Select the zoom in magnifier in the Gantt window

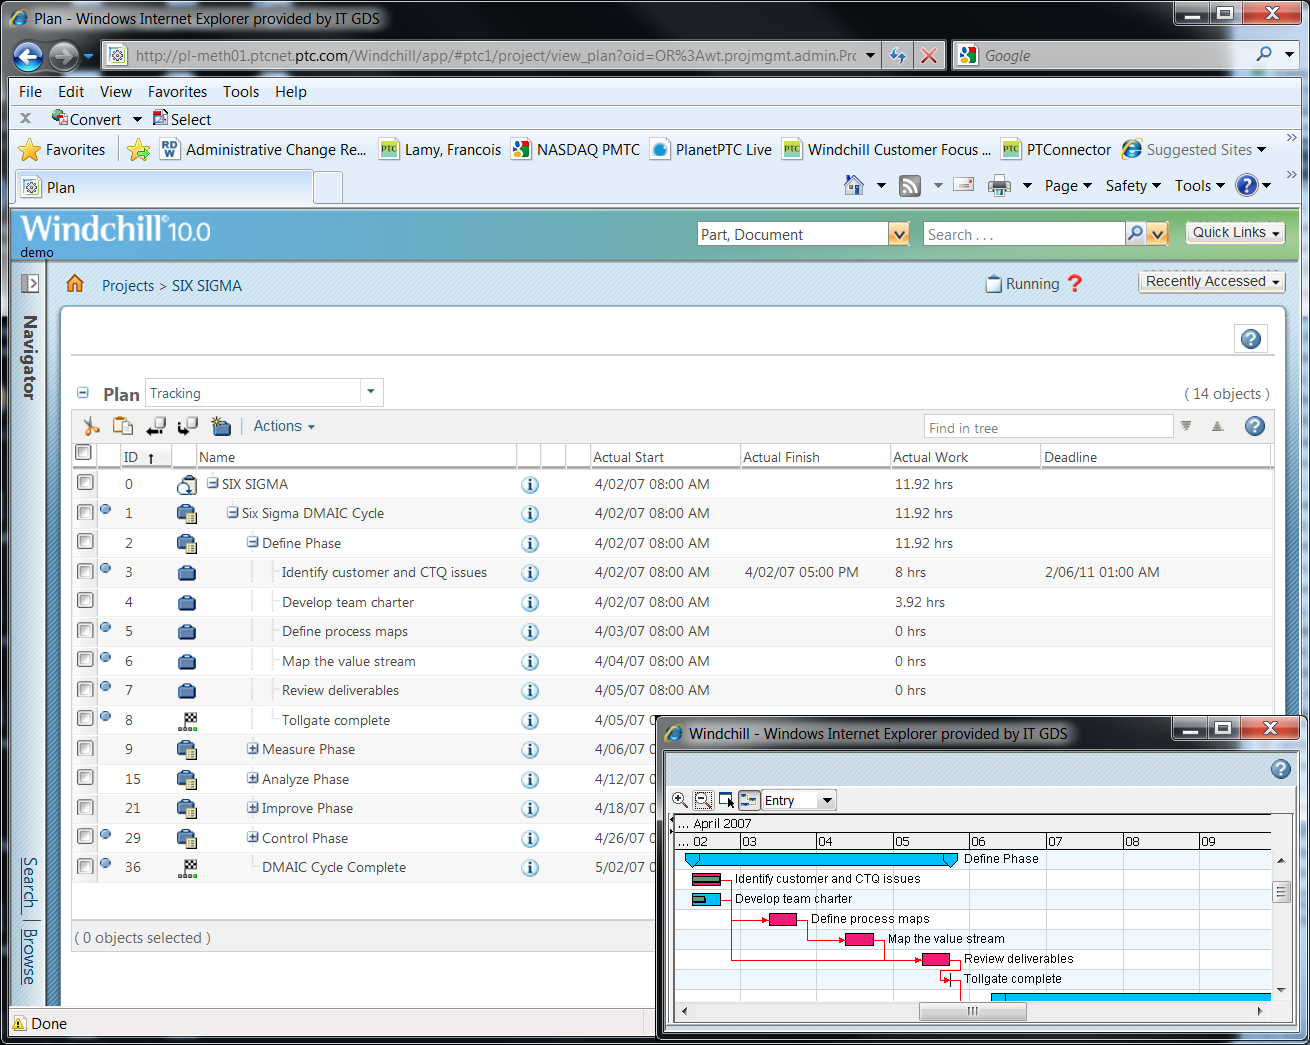681,800
